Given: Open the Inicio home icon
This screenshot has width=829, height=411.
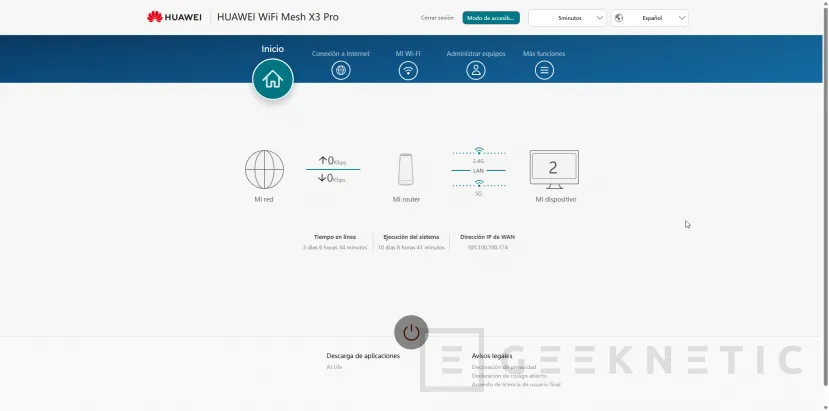Looking at the screenshot, I should pos(273,79).
